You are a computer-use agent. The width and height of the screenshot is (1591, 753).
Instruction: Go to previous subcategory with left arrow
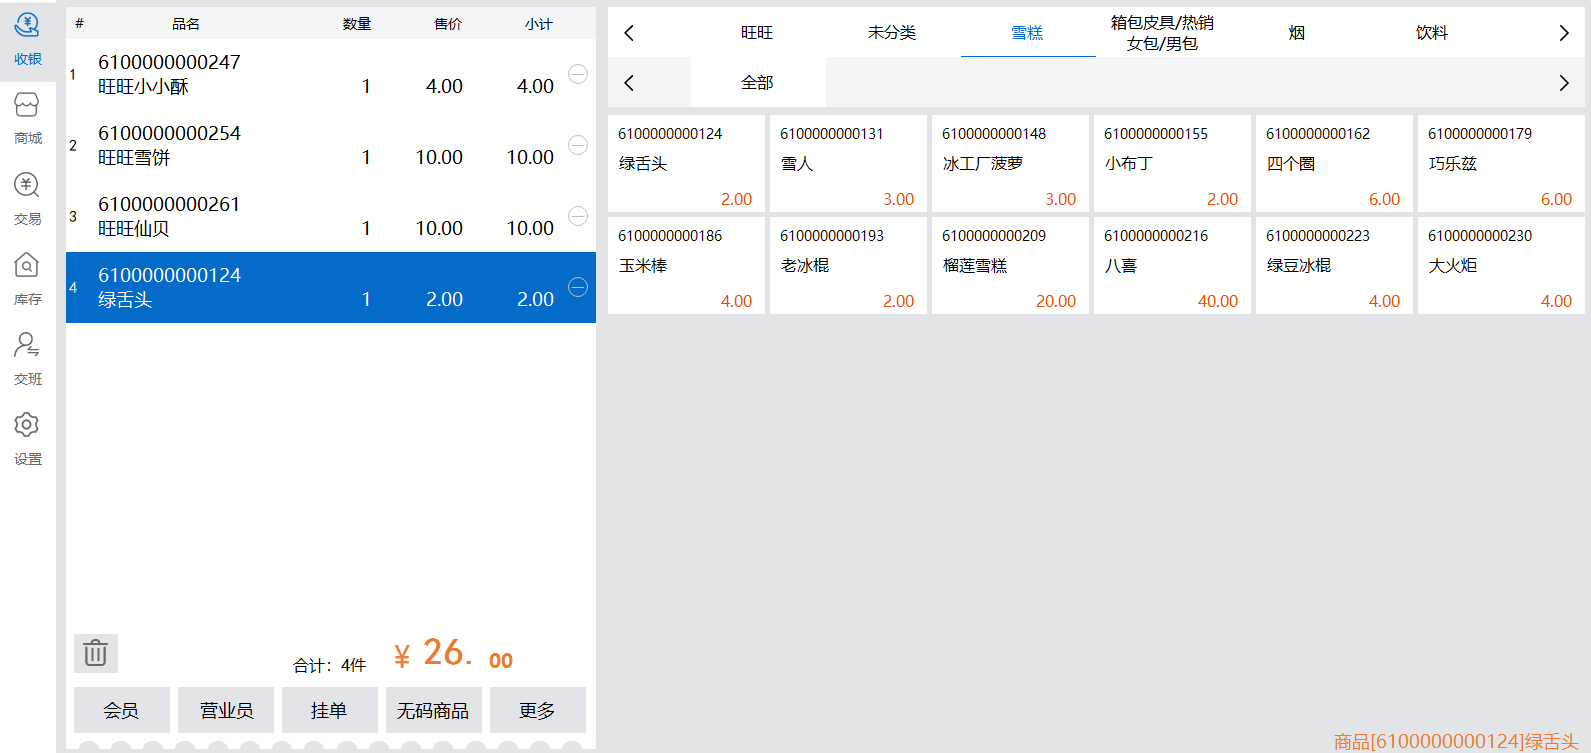[629, 83]
